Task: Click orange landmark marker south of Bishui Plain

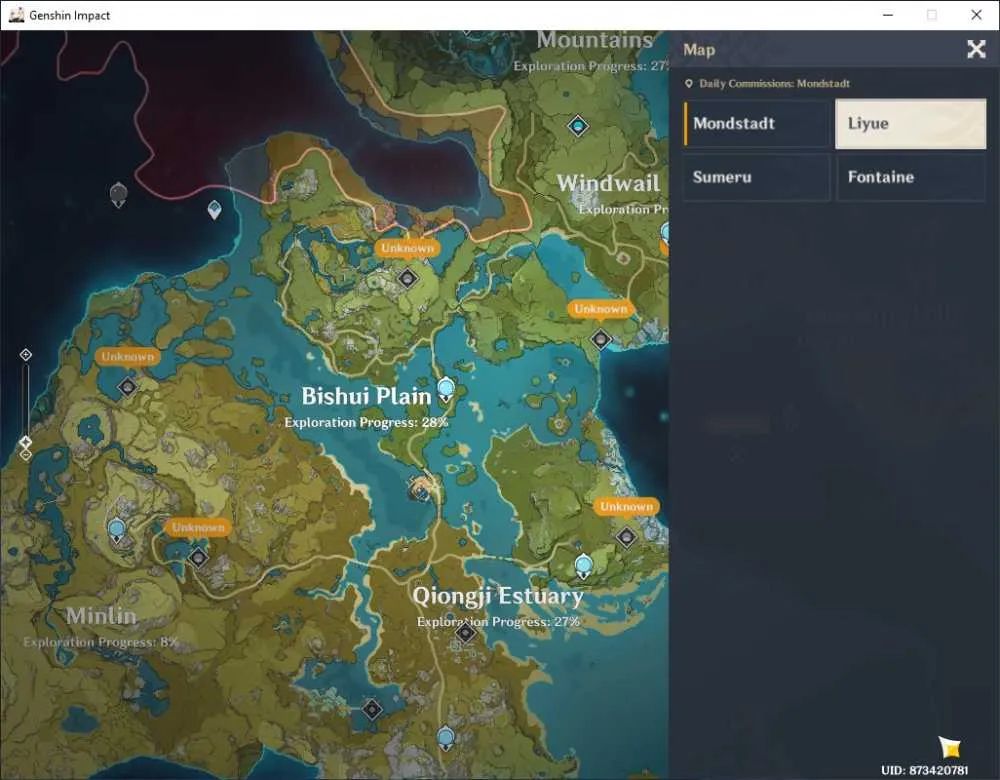Action: point(421,489)
